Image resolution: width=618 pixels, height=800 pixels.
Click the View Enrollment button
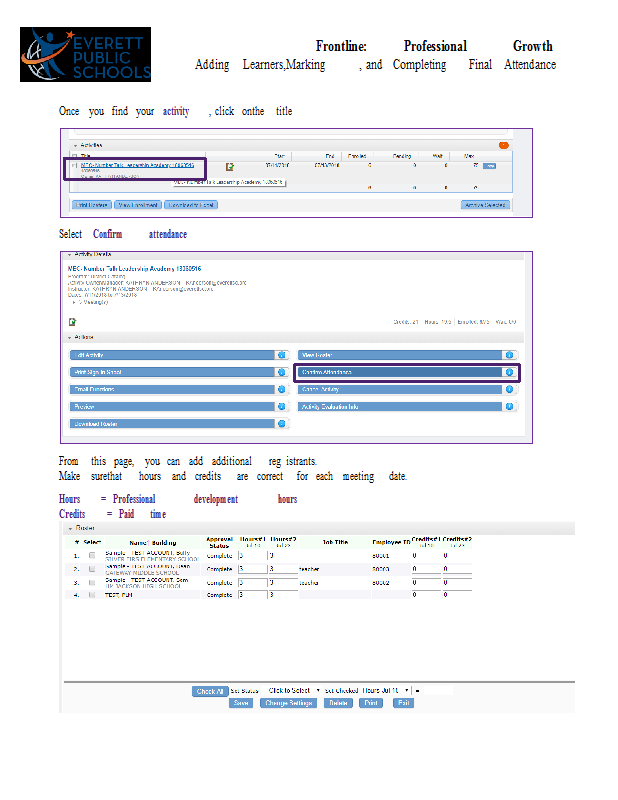138,205
